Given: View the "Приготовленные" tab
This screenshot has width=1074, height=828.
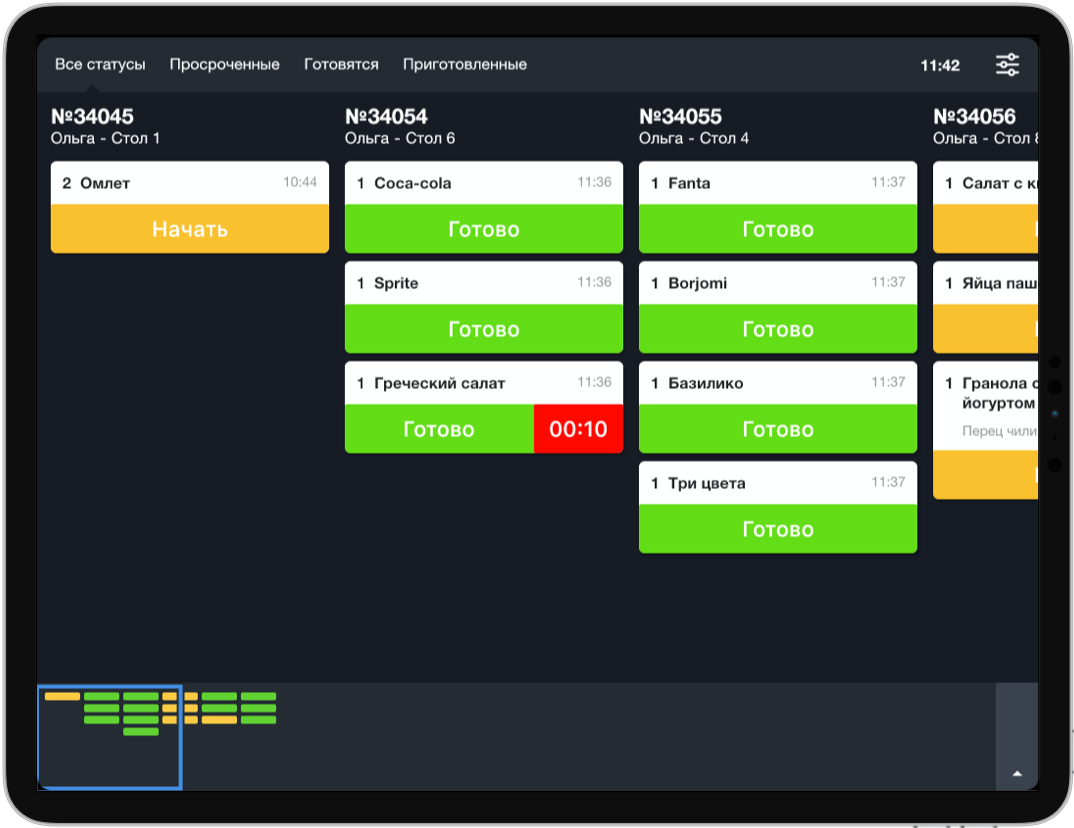Looking at the screenshot, I should (x=464, y=64).
